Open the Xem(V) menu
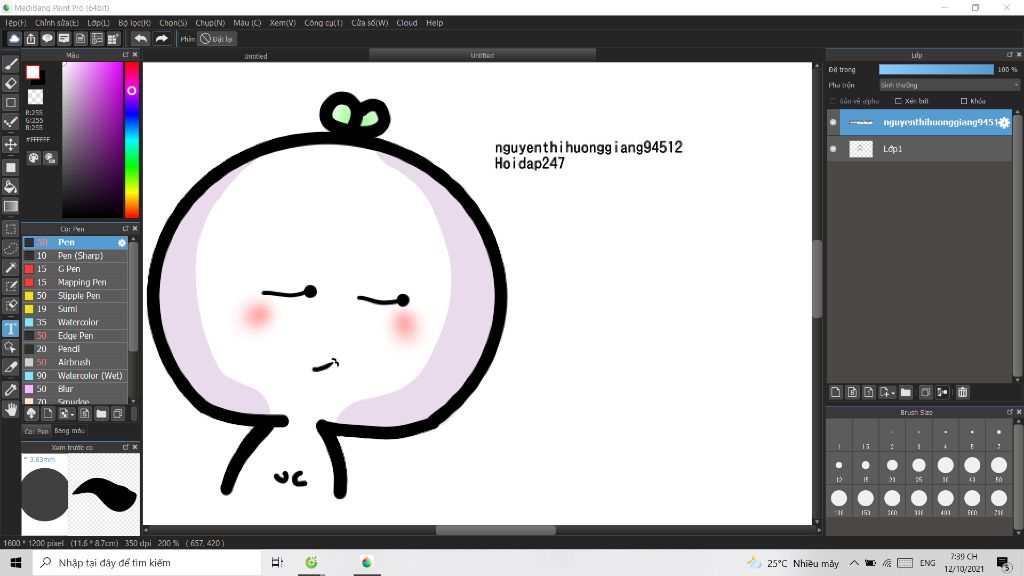This screenshot has height=576, width=1024. pyautogui.click(x=283, y=23)
